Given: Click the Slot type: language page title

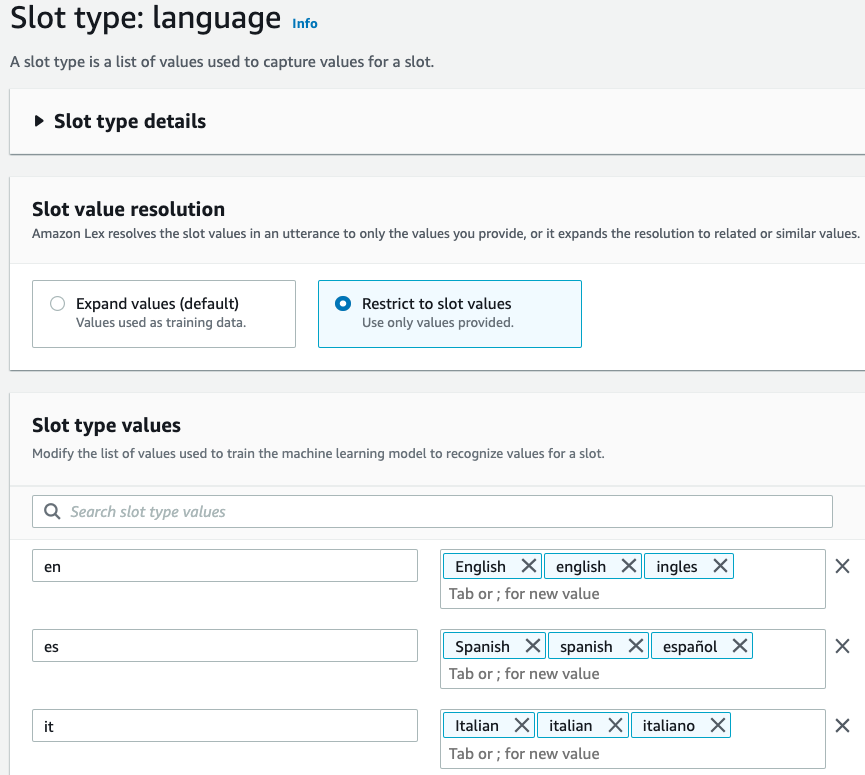Looking at the screenshot, I should pos(146,18).
